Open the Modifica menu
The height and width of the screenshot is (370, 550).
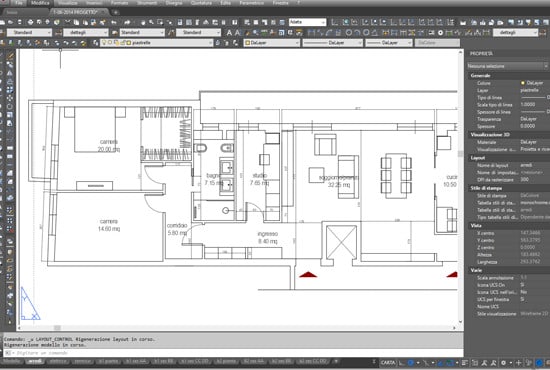[40, 3]
